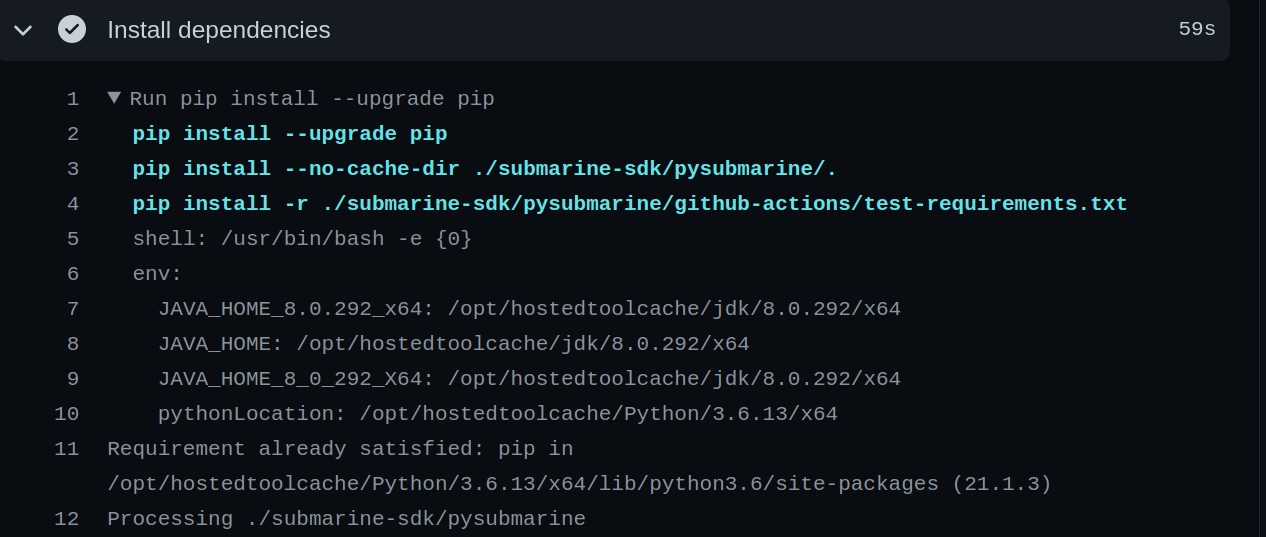Click the JAVA_HOME_8.0.292_x64 log line

(x=529, y=309)
